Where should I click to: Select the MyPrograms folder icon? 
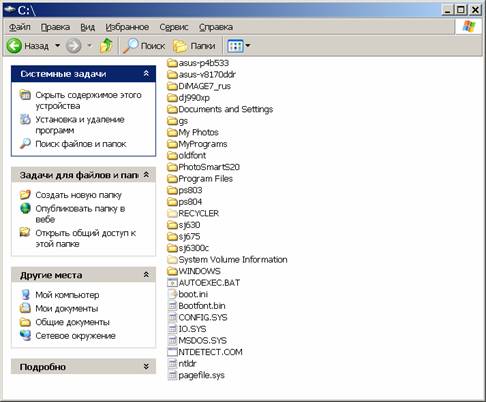pyautogui.click(x=172, y=144)
